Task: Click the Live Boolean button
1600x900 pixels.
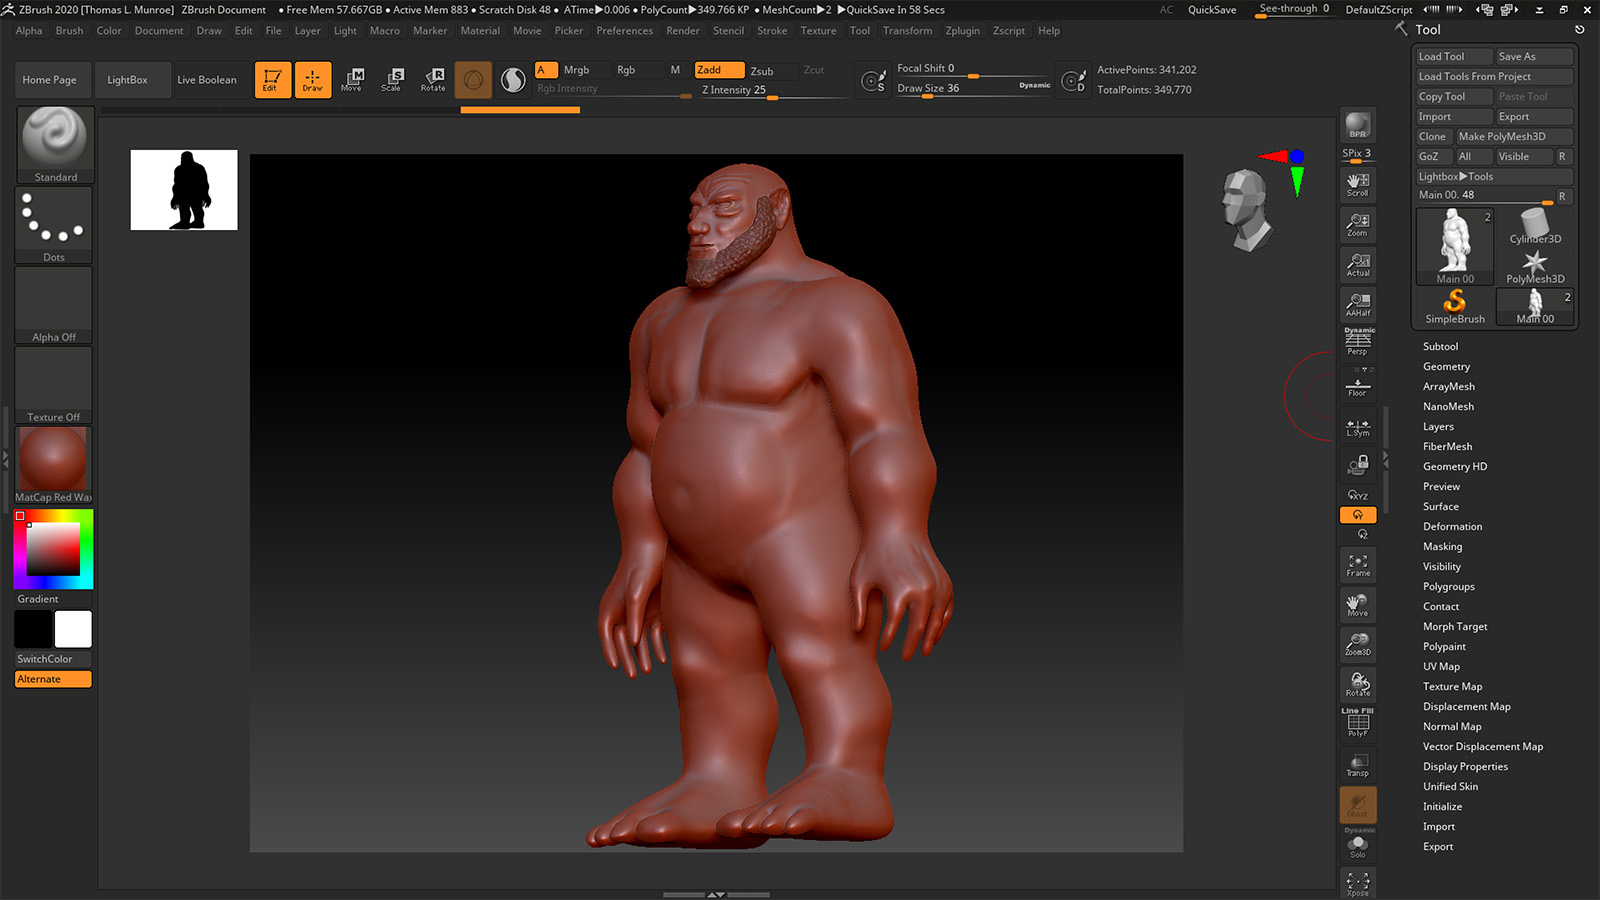Action: (207, 80)
